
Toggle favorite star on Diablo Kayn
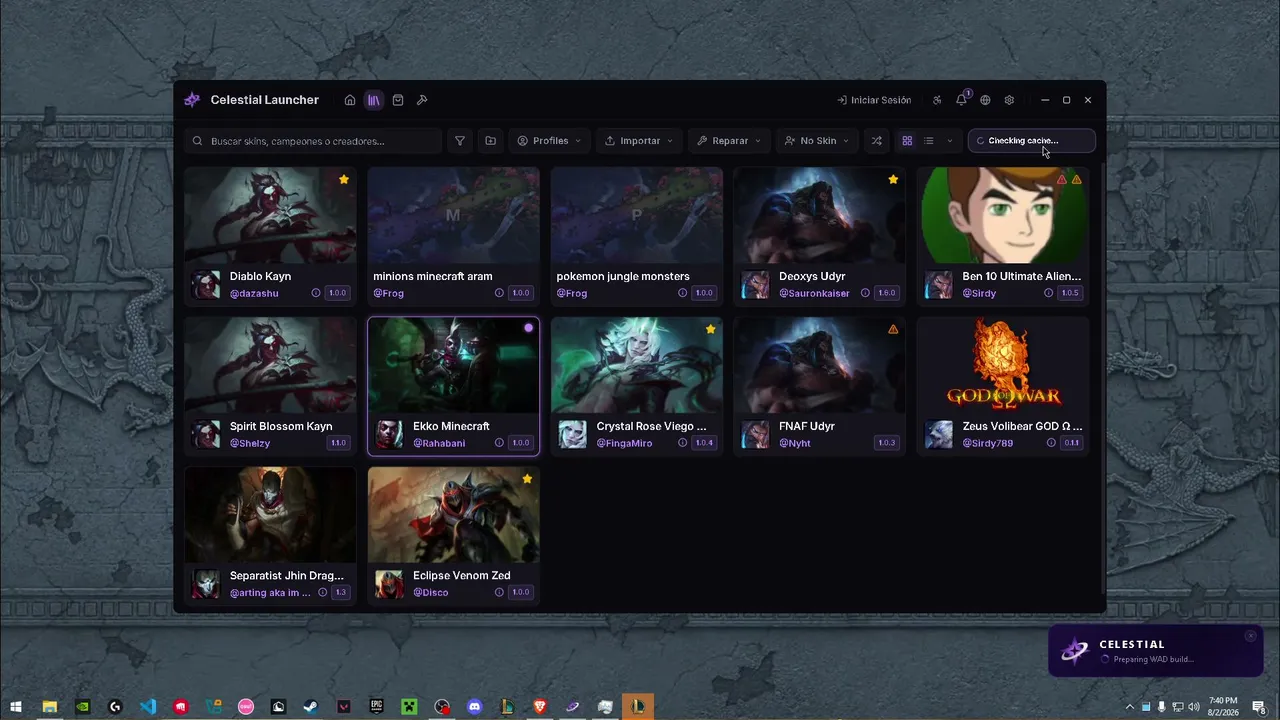pos(344,180)
